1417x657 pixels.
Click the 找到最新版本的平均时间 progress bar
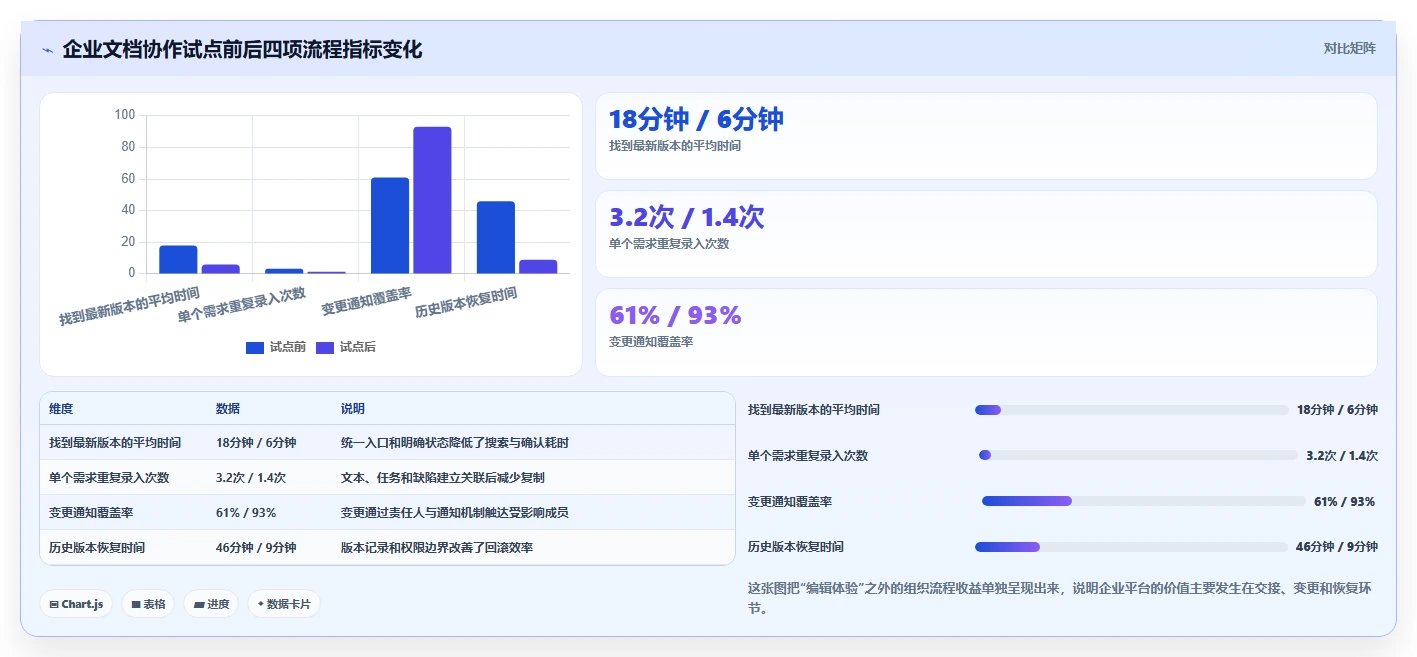point(1131,410)
